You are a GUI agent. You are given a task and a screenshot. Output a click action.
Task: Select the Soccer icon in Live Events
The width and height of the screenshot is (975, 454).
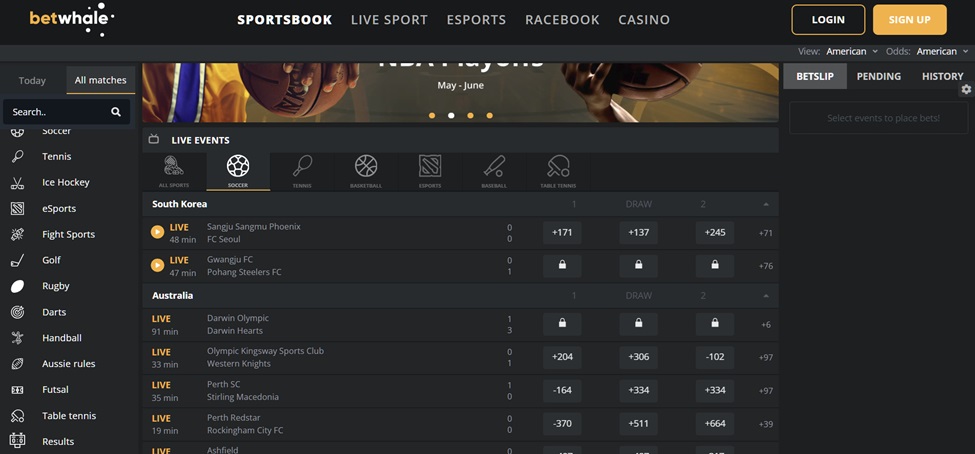click(238, 170)
